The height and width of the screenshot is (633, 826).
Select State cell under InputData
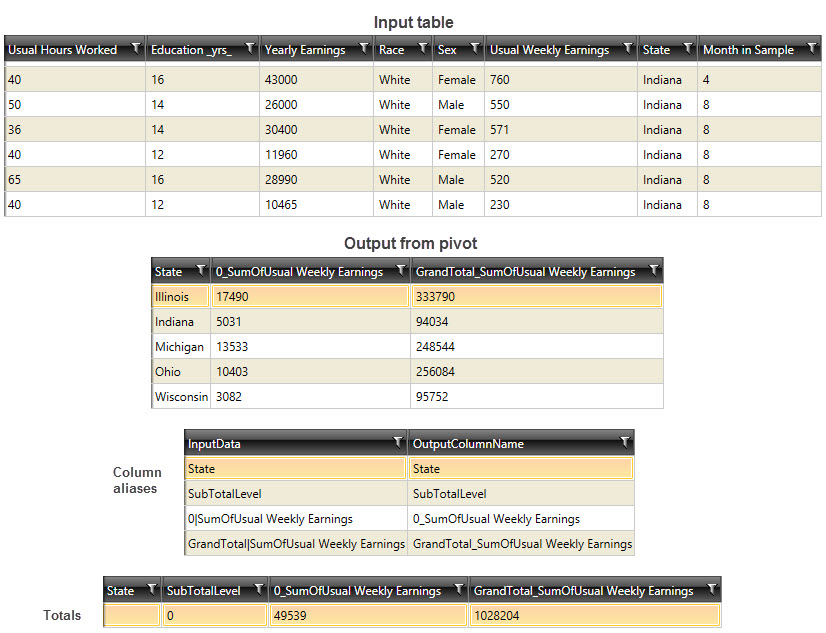point(295,469)
